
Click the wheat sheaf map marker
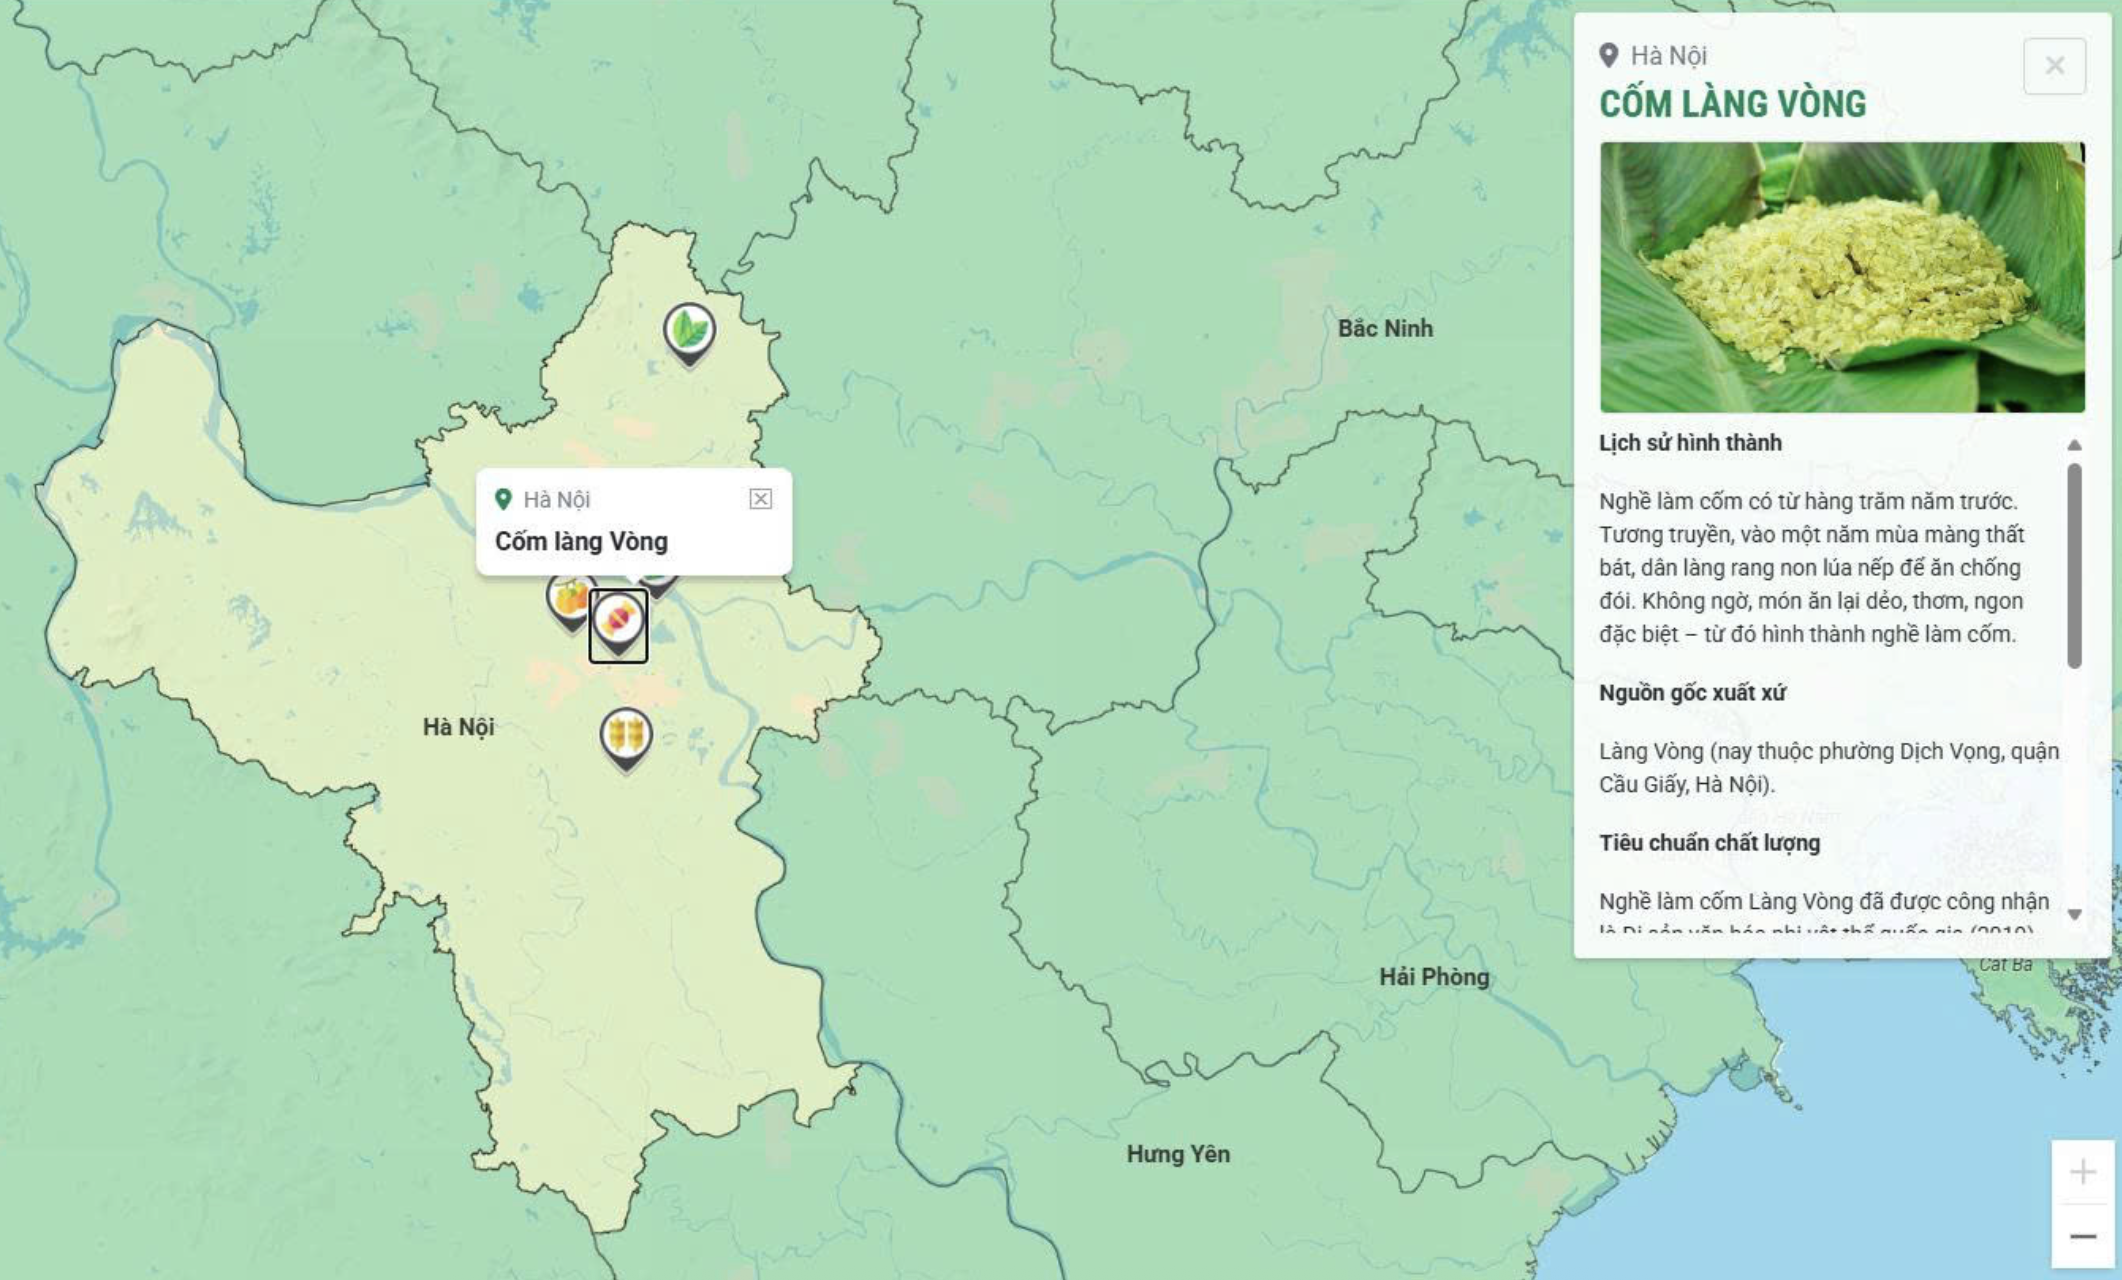pos(626,736)
